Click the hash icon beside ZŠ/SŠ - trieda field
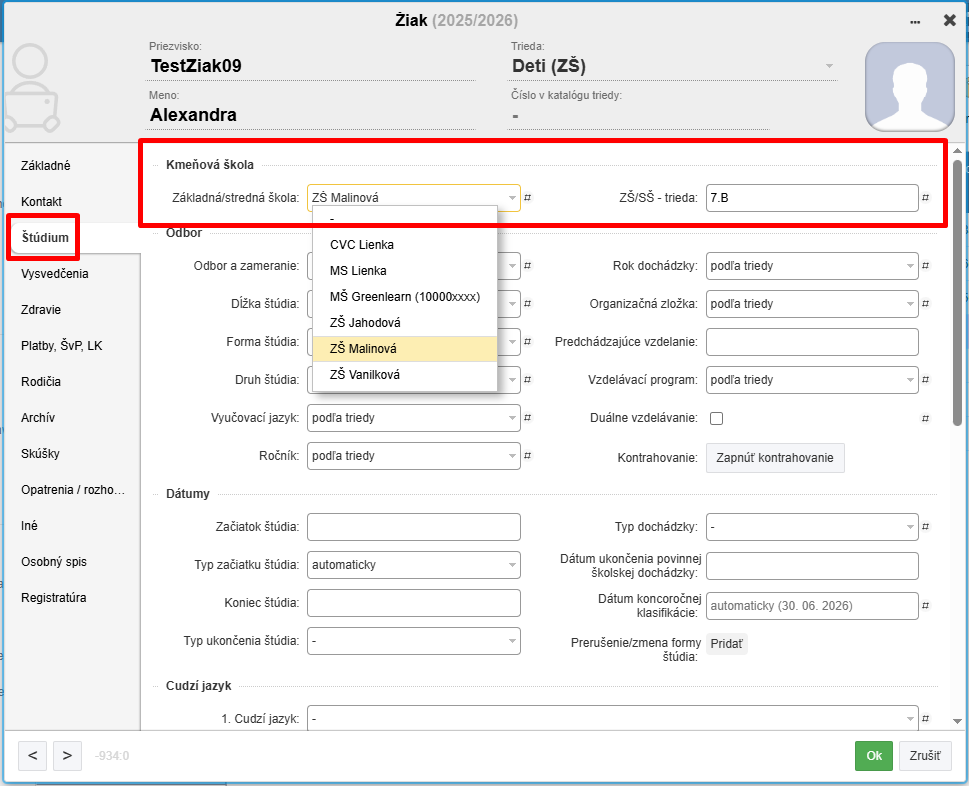The width and height of the screenshot is (969, 786). pos(927,198)
